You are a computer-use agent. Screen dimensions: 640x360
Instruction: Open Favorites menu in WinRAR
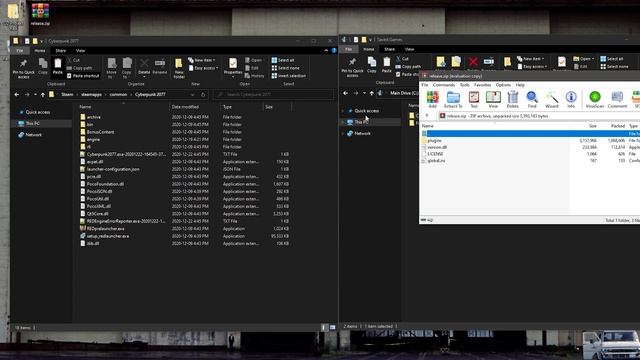click(482, 85)
